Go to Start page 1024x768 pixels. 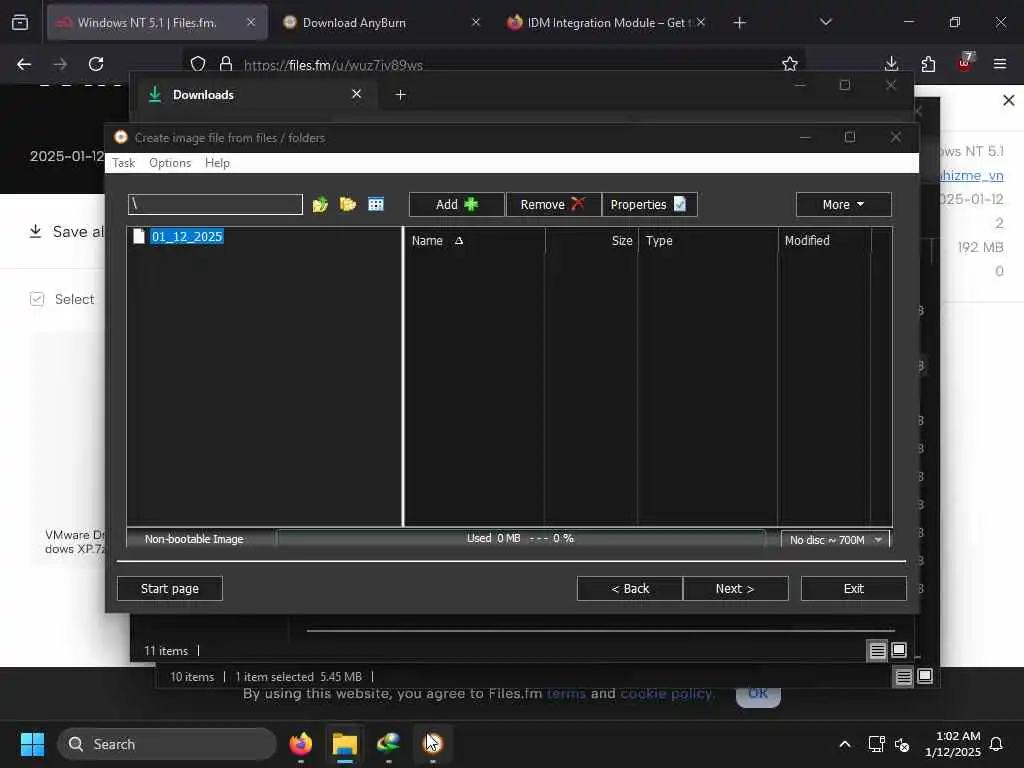tap(170, 588)
